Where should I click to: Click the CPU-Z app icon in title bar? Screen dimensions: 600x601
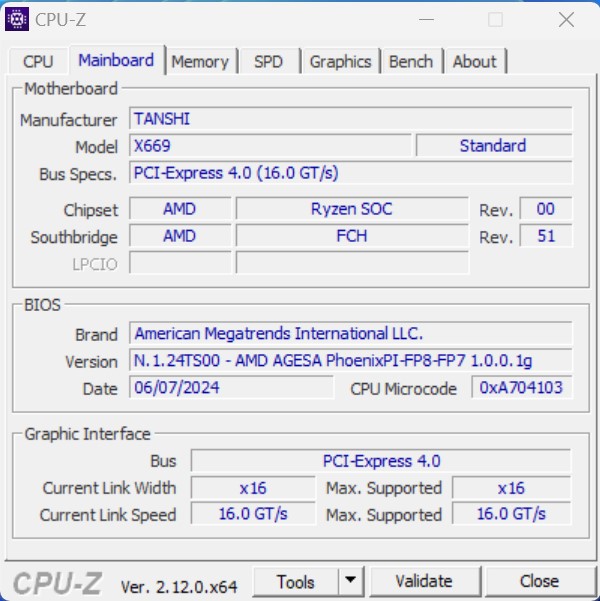point(16,19)
